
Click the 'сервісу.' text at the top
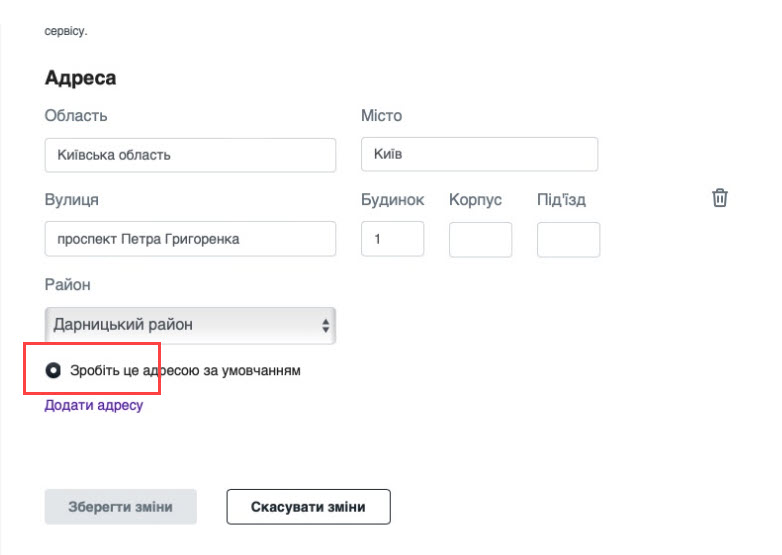(66, 31)
